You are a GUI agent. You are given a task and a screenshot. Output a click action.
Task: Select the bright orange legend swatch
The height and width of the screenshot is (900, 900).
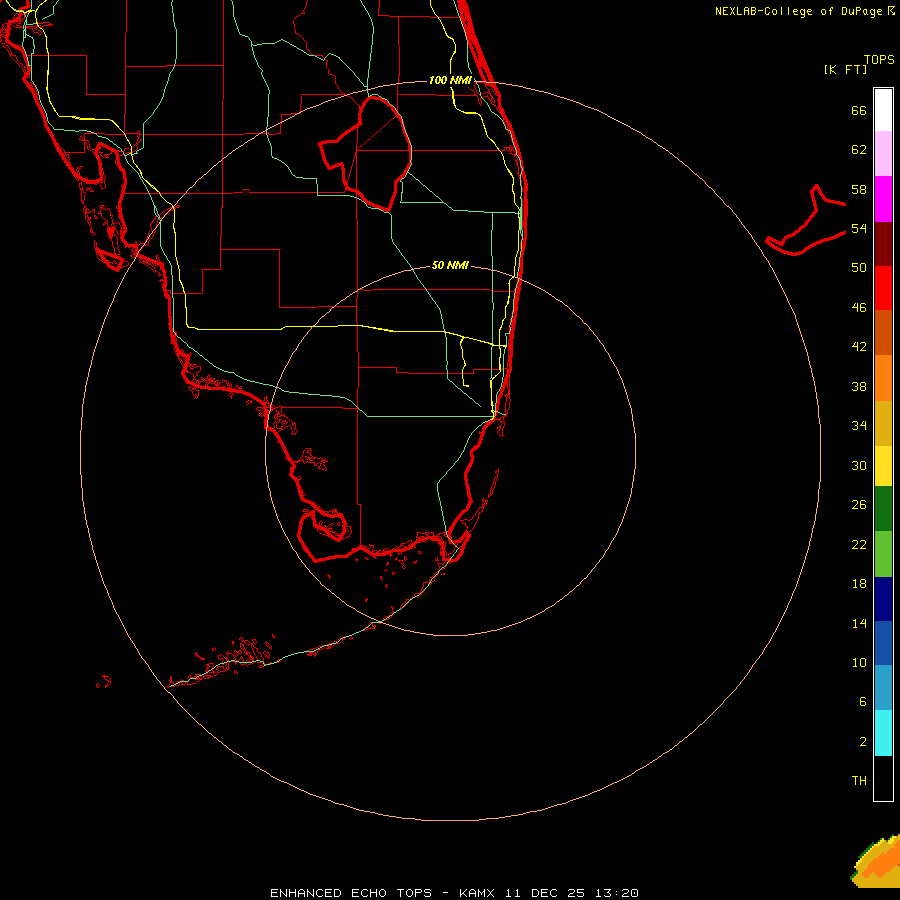(883, 378)
